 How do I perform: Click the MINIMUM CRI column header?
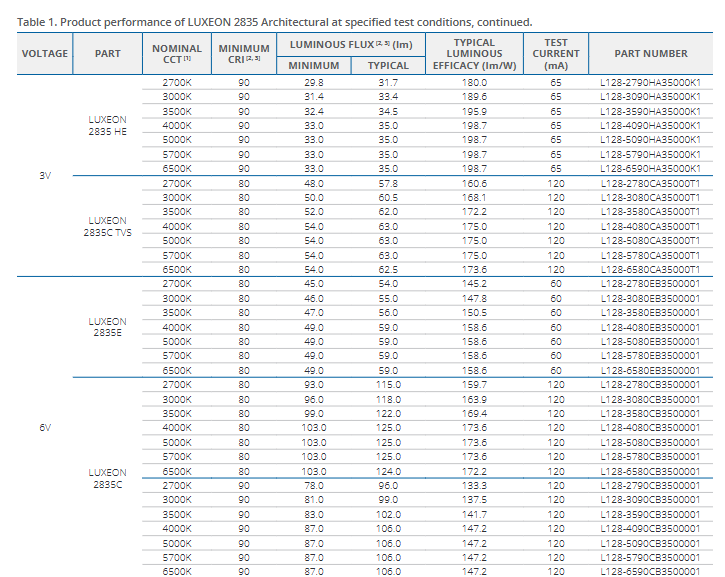(x=244, y=54)
